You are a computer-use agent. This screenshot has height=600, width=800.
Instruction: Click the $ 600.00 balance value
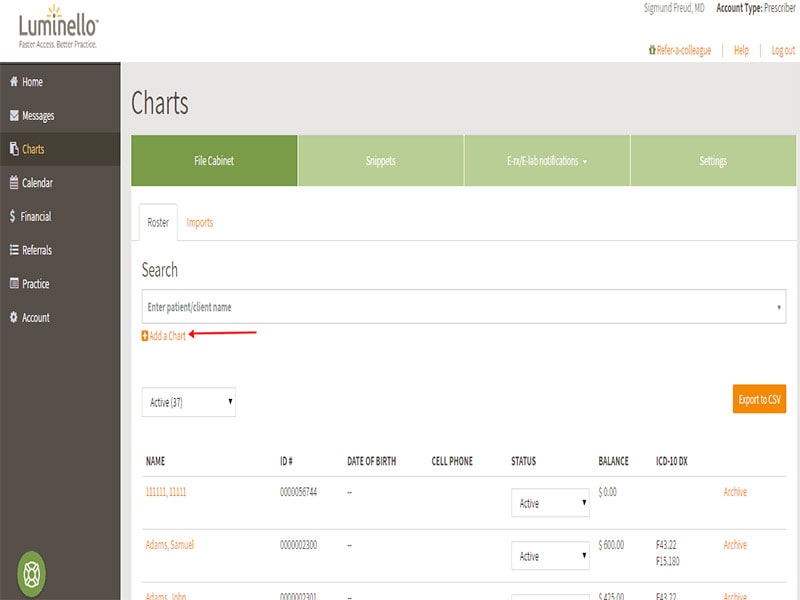tap(611, 545)
